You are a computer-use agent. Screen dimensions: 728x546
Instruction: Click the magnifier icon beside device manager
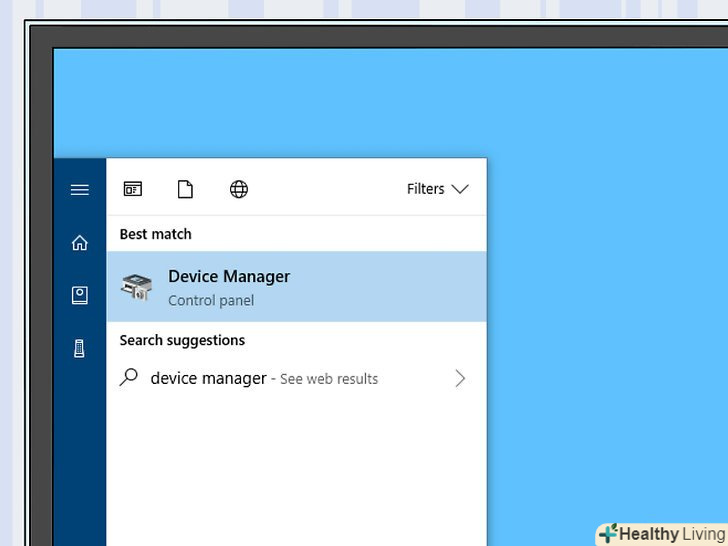(129, 377)
